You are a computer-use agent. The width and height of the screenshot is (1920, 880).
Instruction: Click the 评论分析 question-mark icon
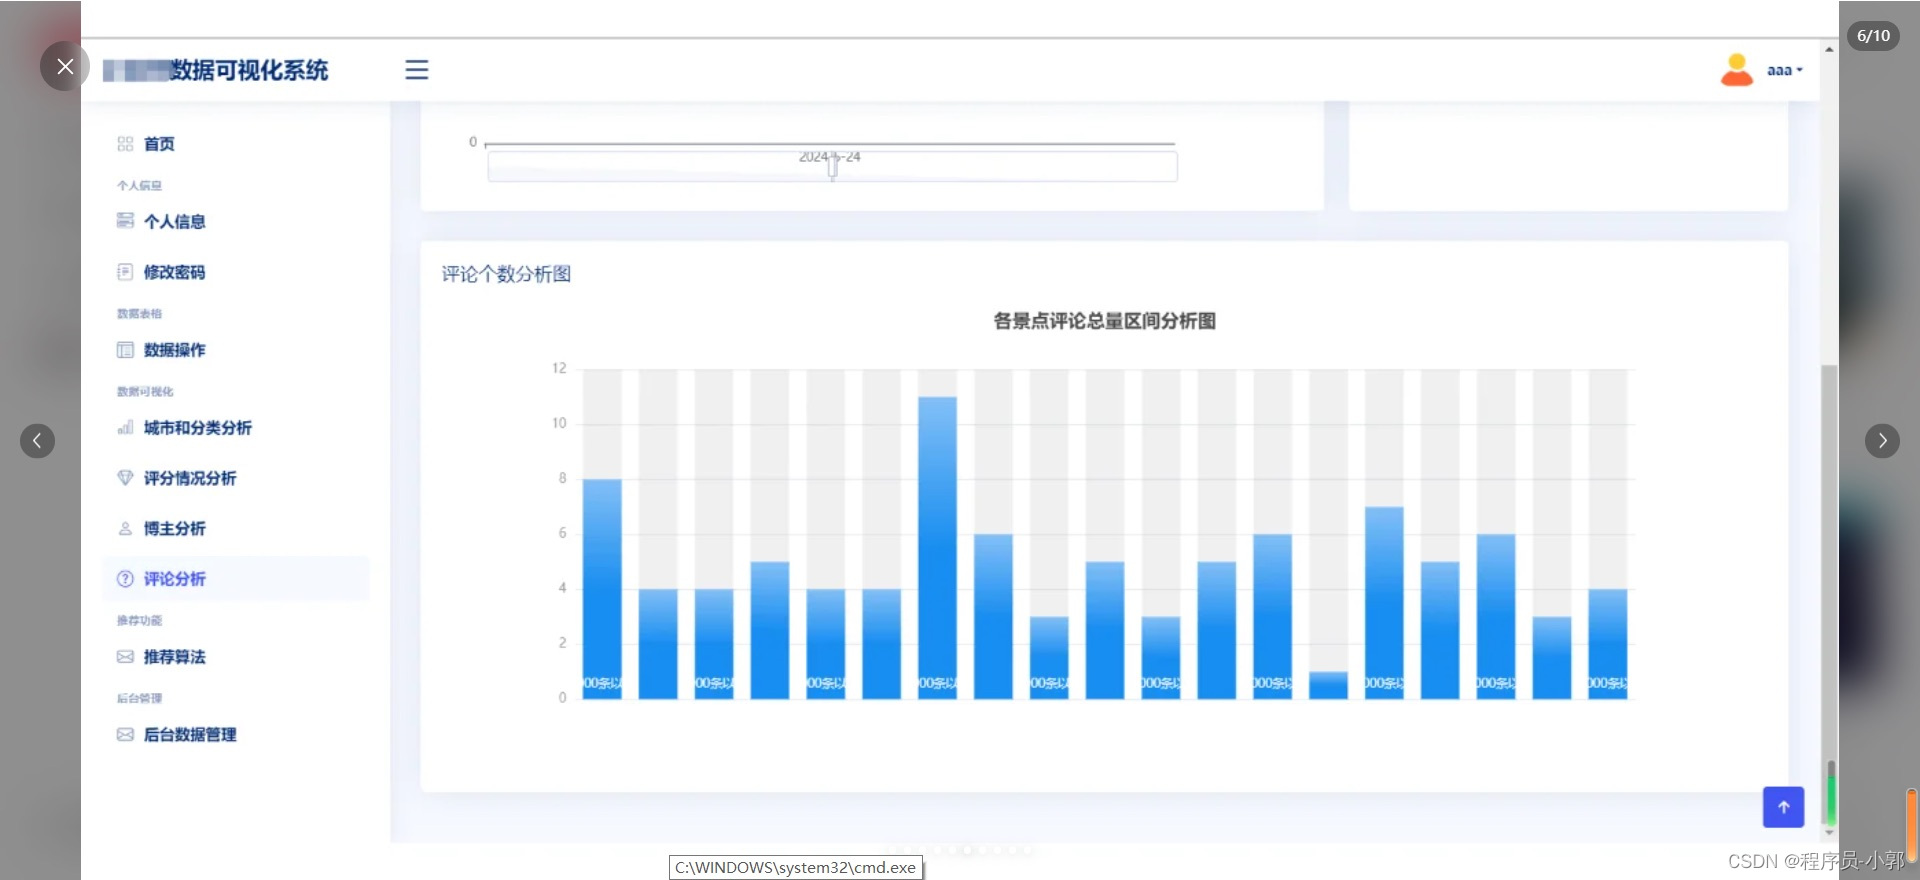[x=125, y=579]
